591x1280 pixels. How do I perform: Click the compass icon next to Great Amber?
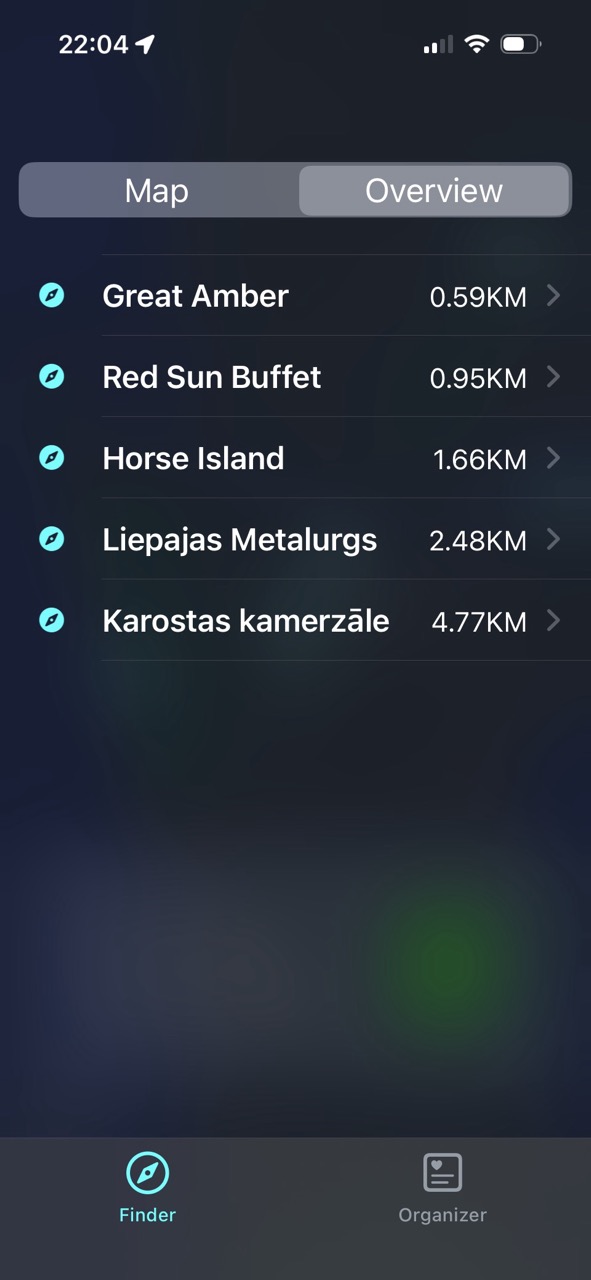pyautogui.click(x=51, y=295)
